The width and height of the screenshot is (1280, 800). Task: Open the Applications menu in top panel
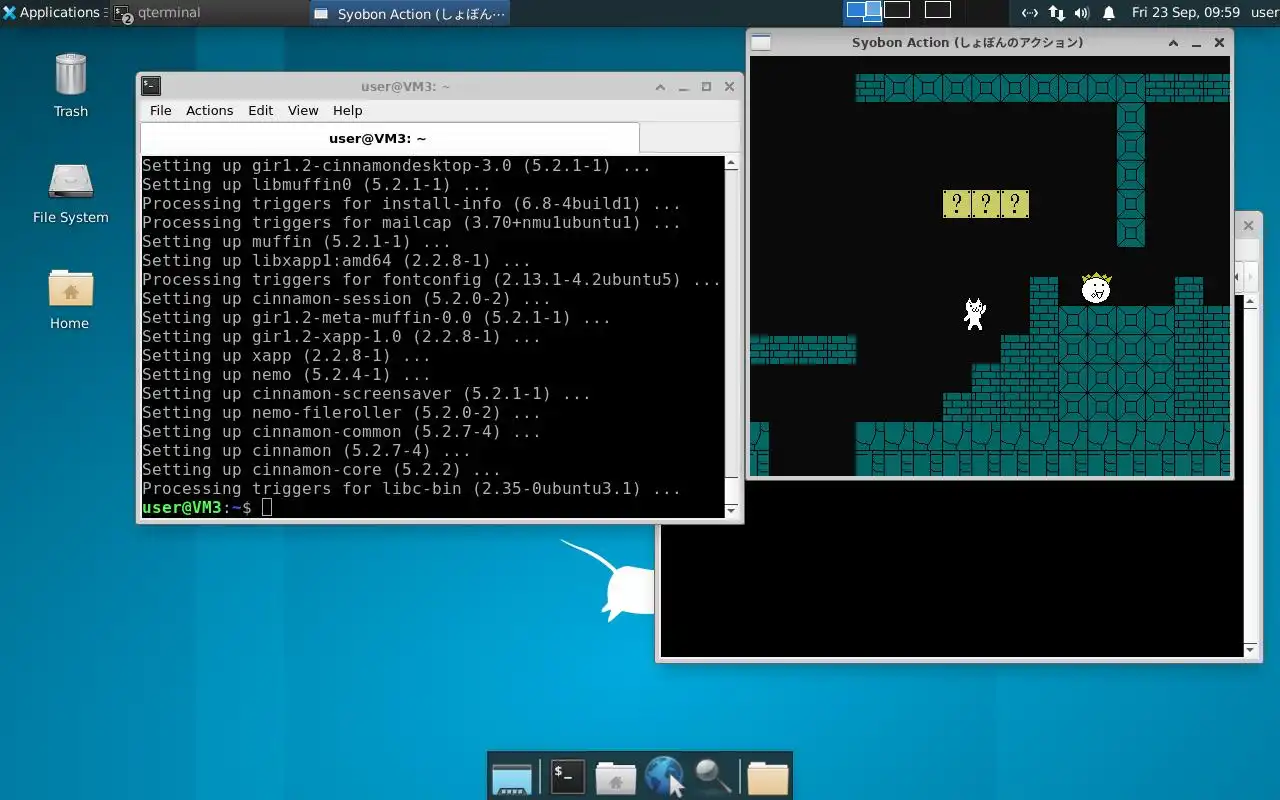52,13
